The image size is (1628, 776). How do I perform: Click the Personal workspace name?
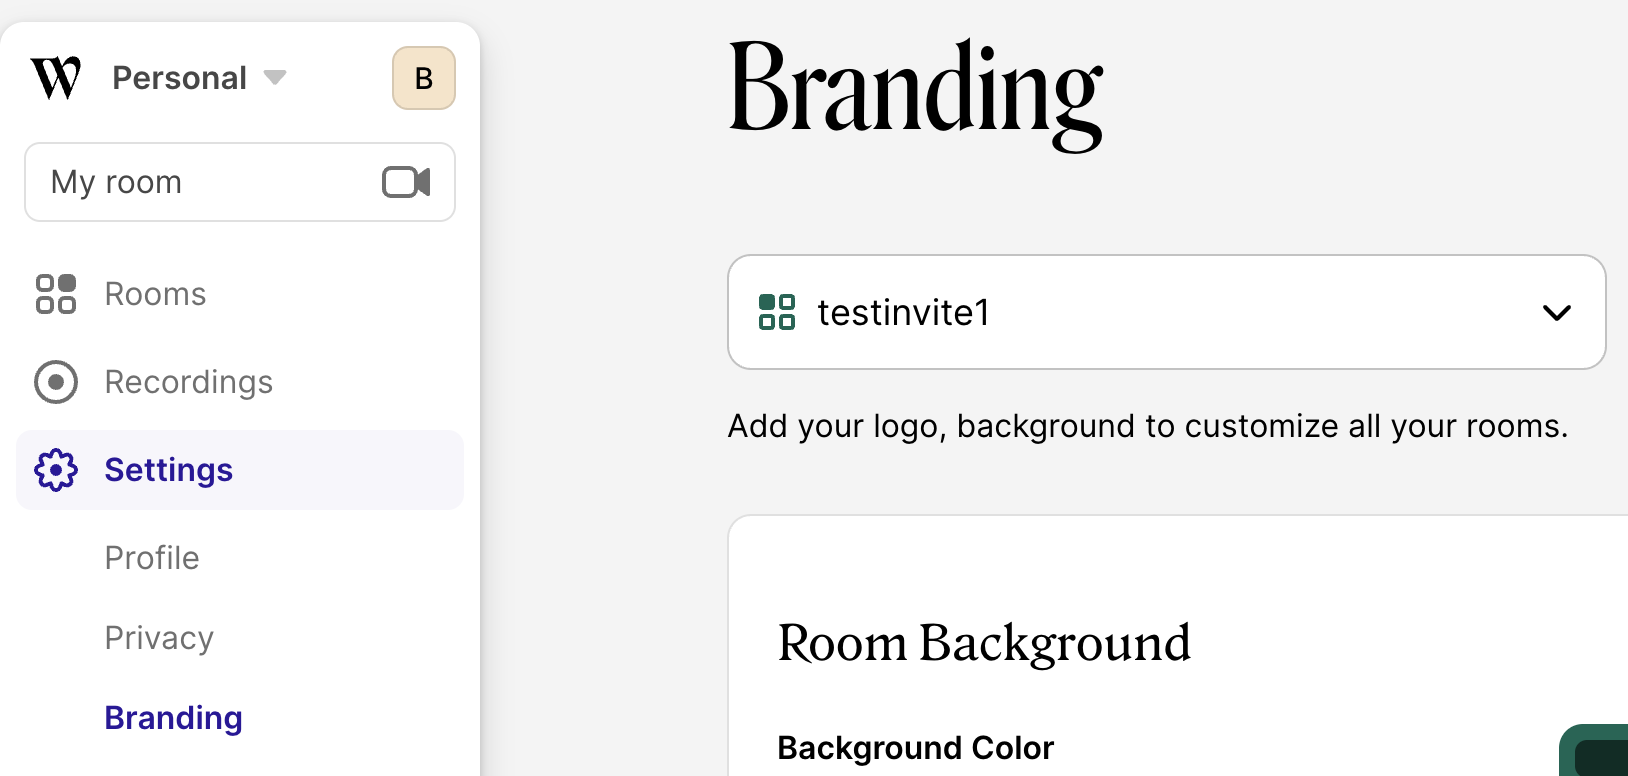(x=179, y=78)
